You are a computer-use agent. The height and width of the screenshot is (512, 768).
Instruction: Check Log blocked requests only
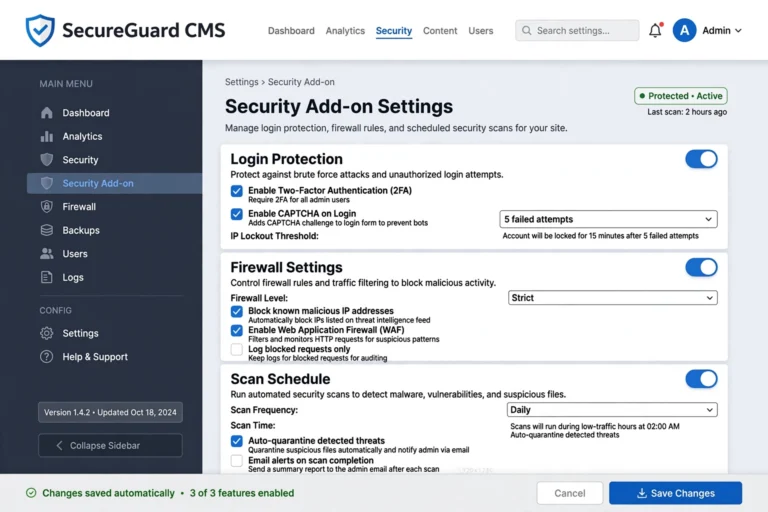click(x=237, y=349)
